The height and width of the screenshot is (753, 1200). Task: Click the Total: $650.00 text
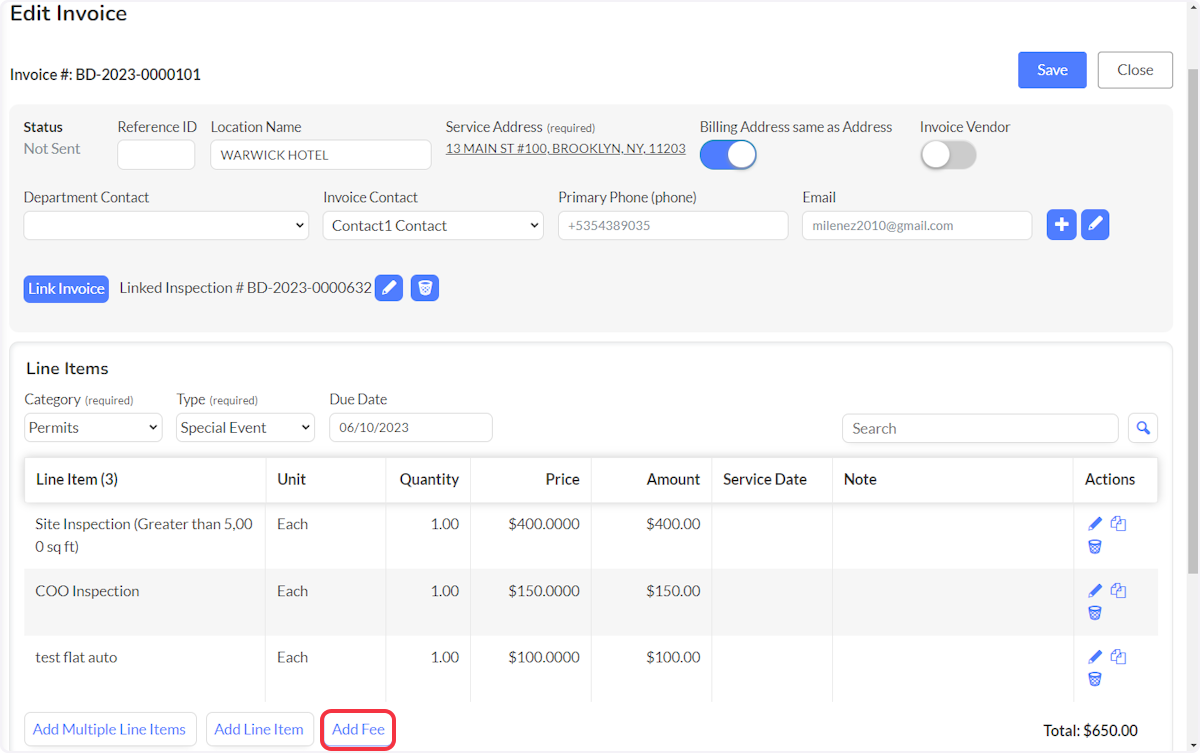(1091, 731)
